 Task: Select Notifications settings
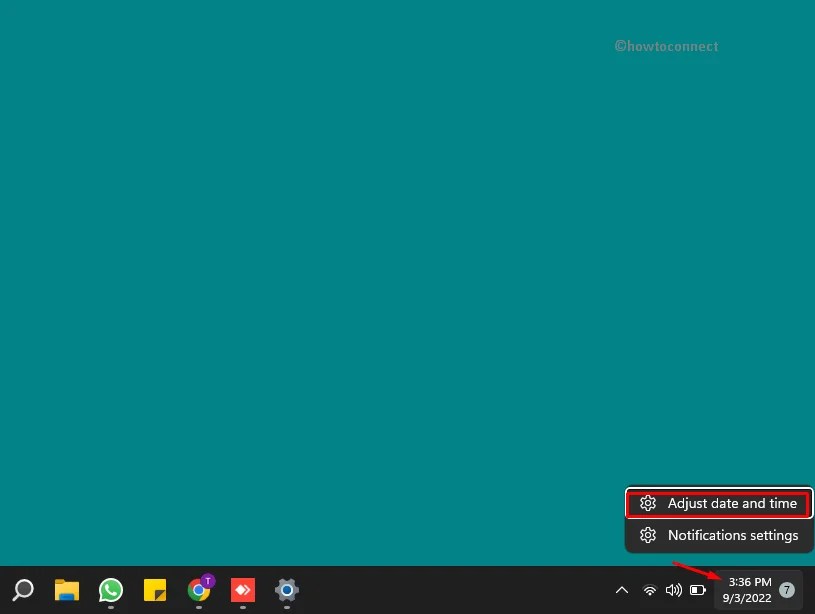(733, 535)
